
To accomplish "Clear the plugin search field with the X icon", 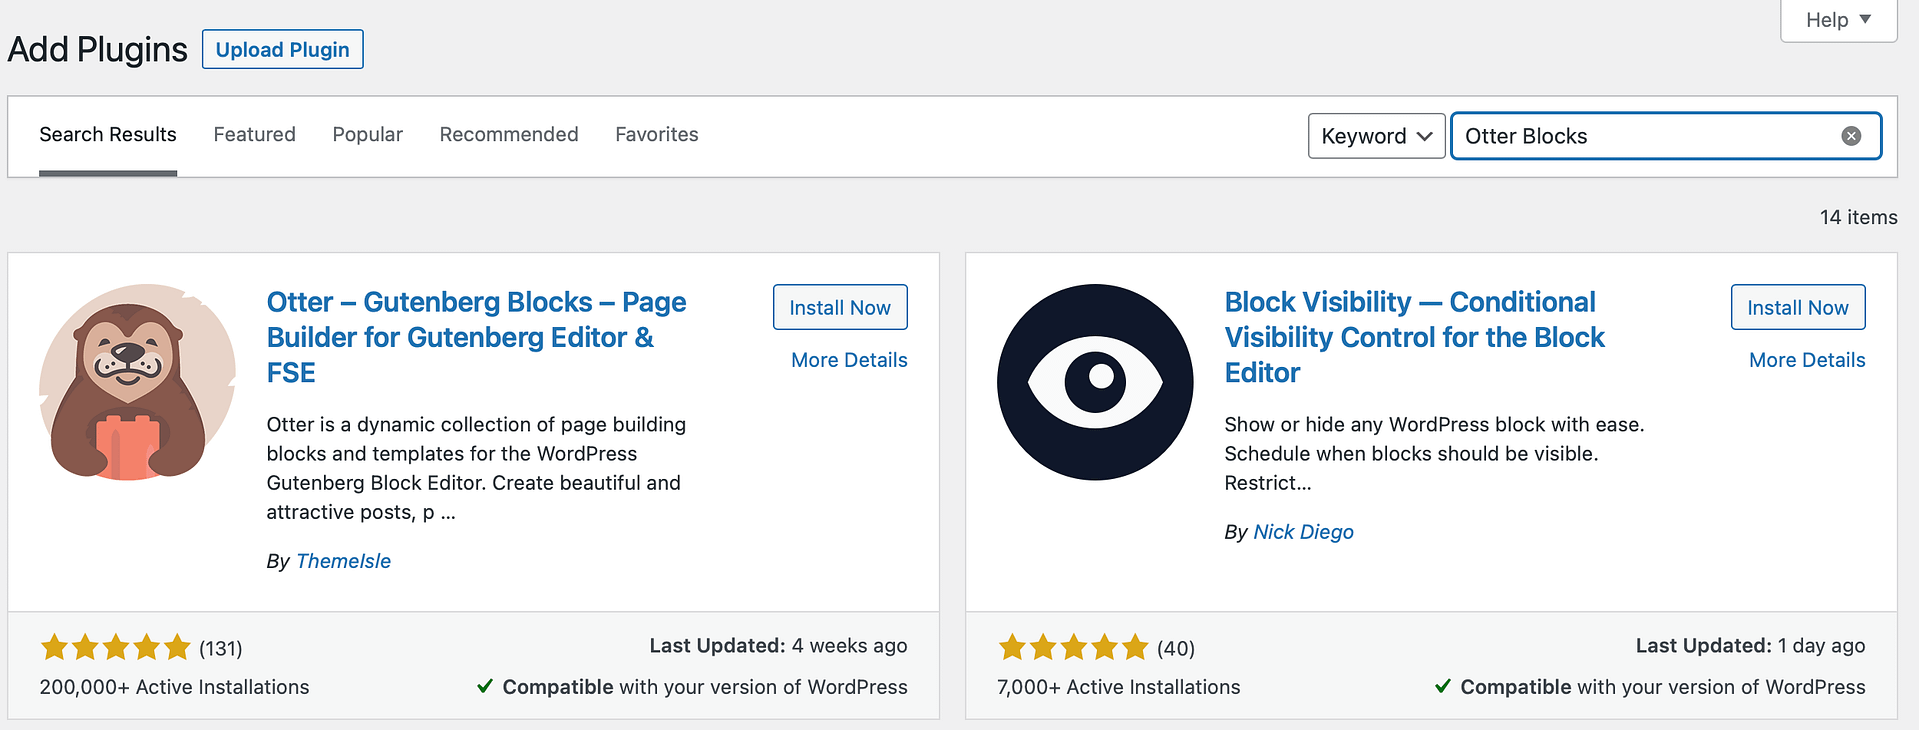I will click(x=1851, y=136).
